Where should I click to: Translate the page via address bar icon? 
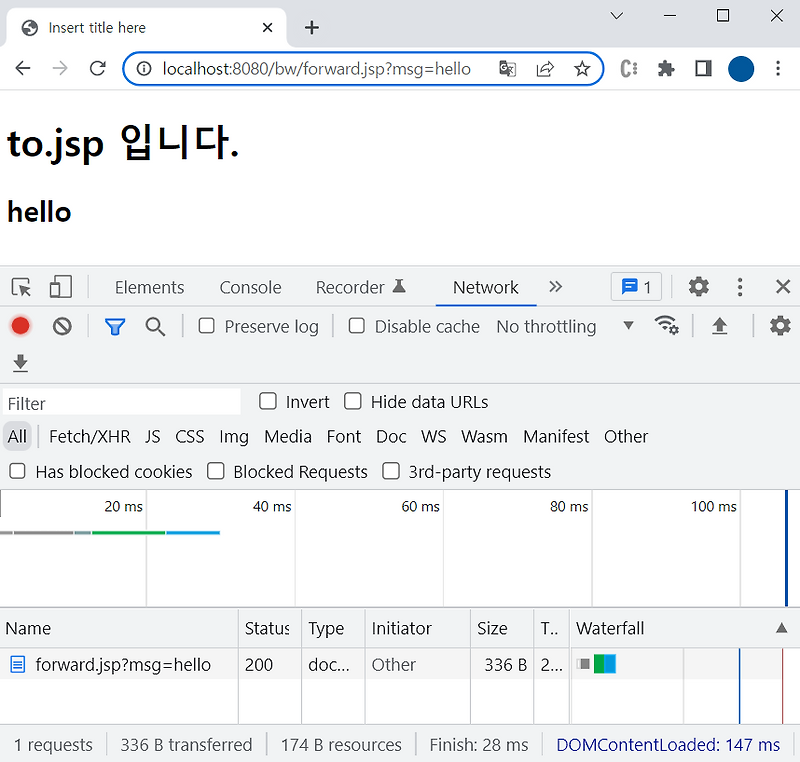point(507,68)
